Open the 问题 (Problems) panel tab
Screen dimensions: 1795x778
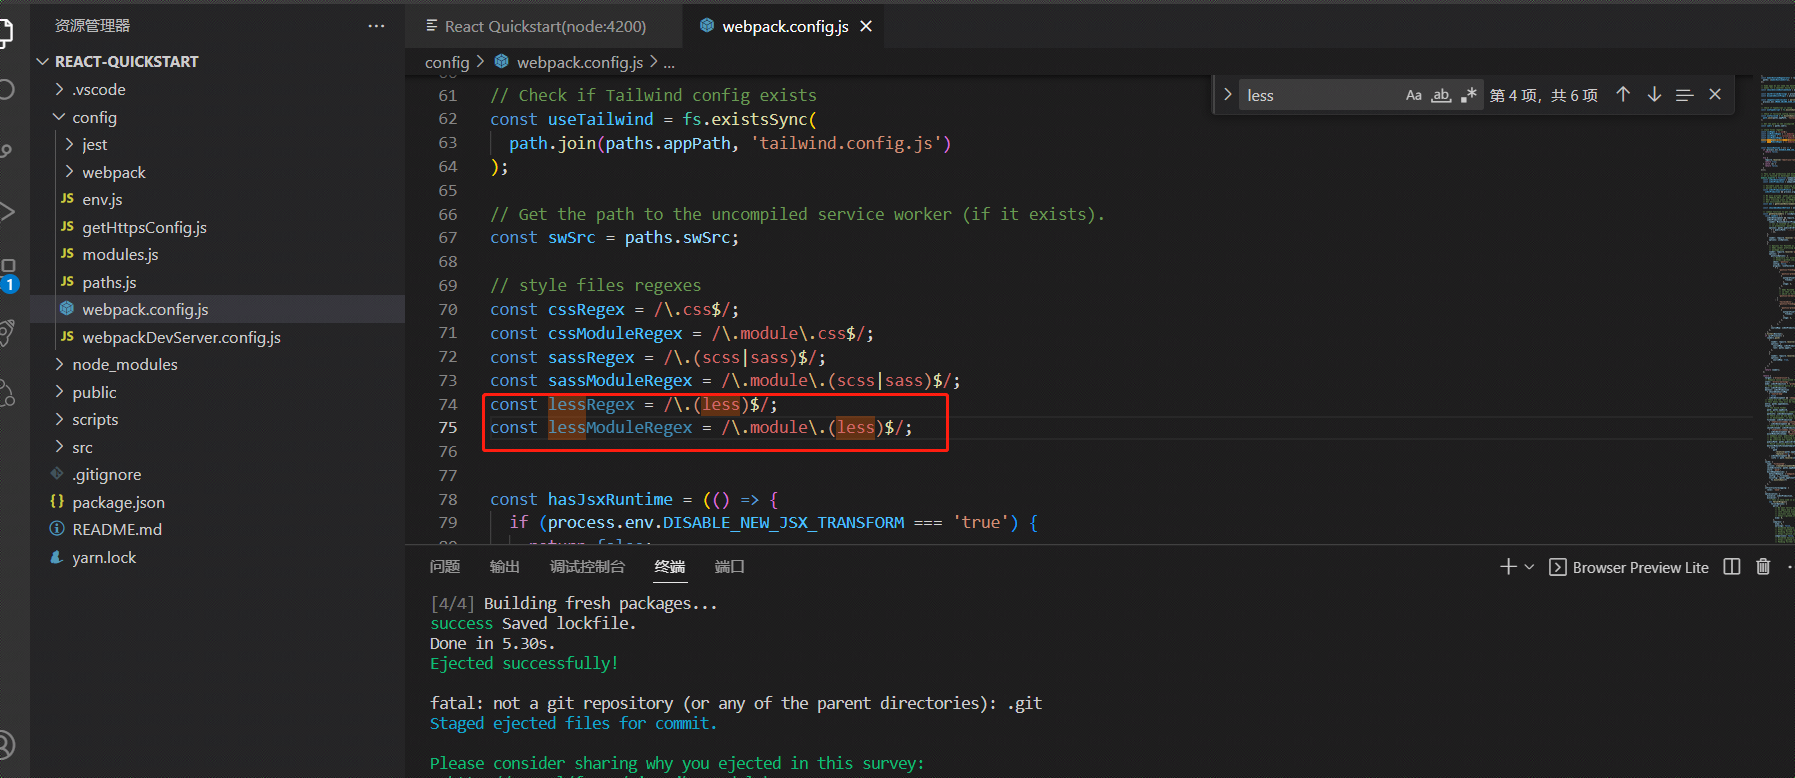(x=445, y=567)
